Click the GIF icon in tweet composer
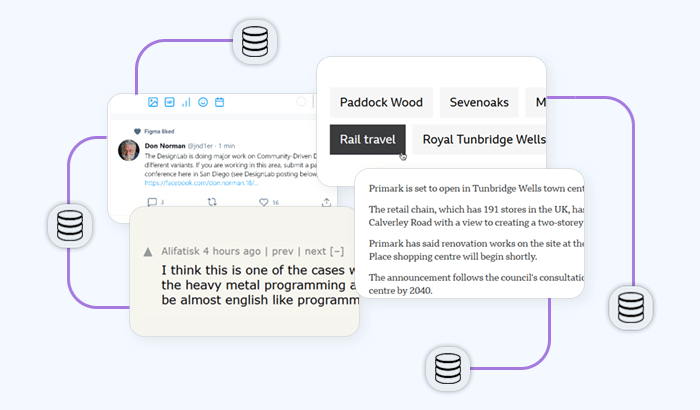The width and height of the screenshot is (700, 410). [170, 102]
